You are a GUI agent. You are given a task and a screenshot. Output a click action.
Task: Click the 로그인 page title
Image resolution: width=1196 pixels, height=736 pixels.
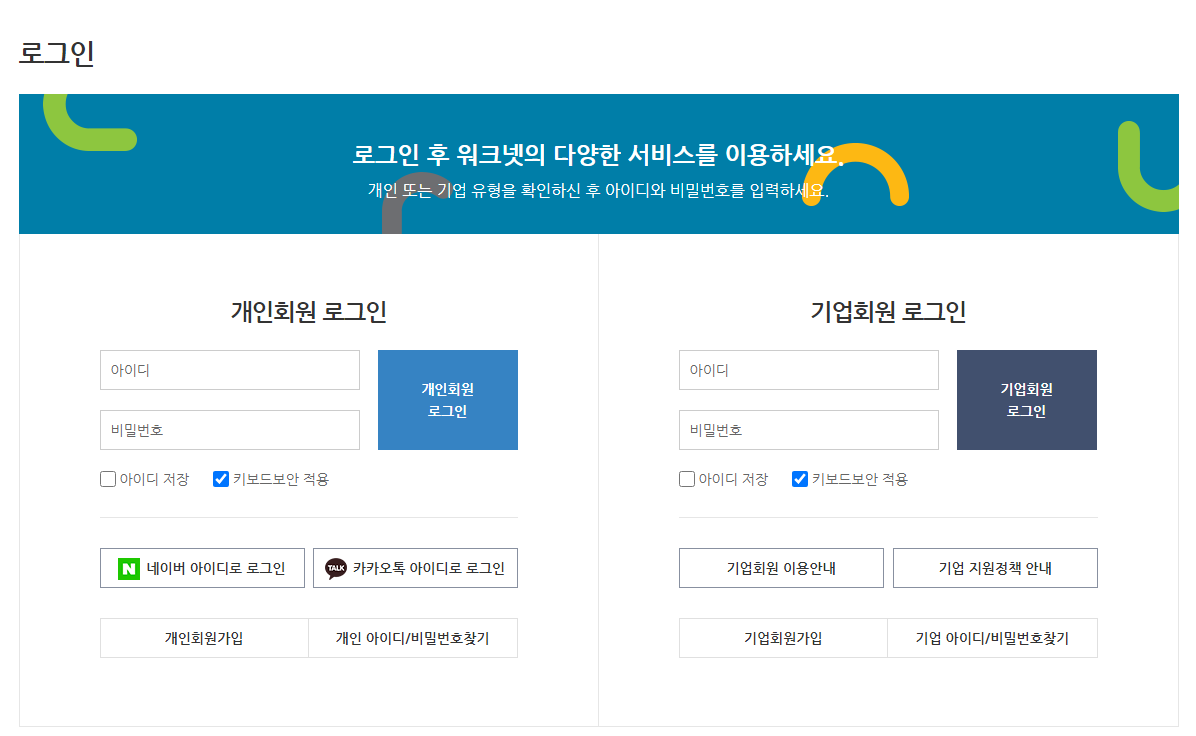[x=56, y=53]
